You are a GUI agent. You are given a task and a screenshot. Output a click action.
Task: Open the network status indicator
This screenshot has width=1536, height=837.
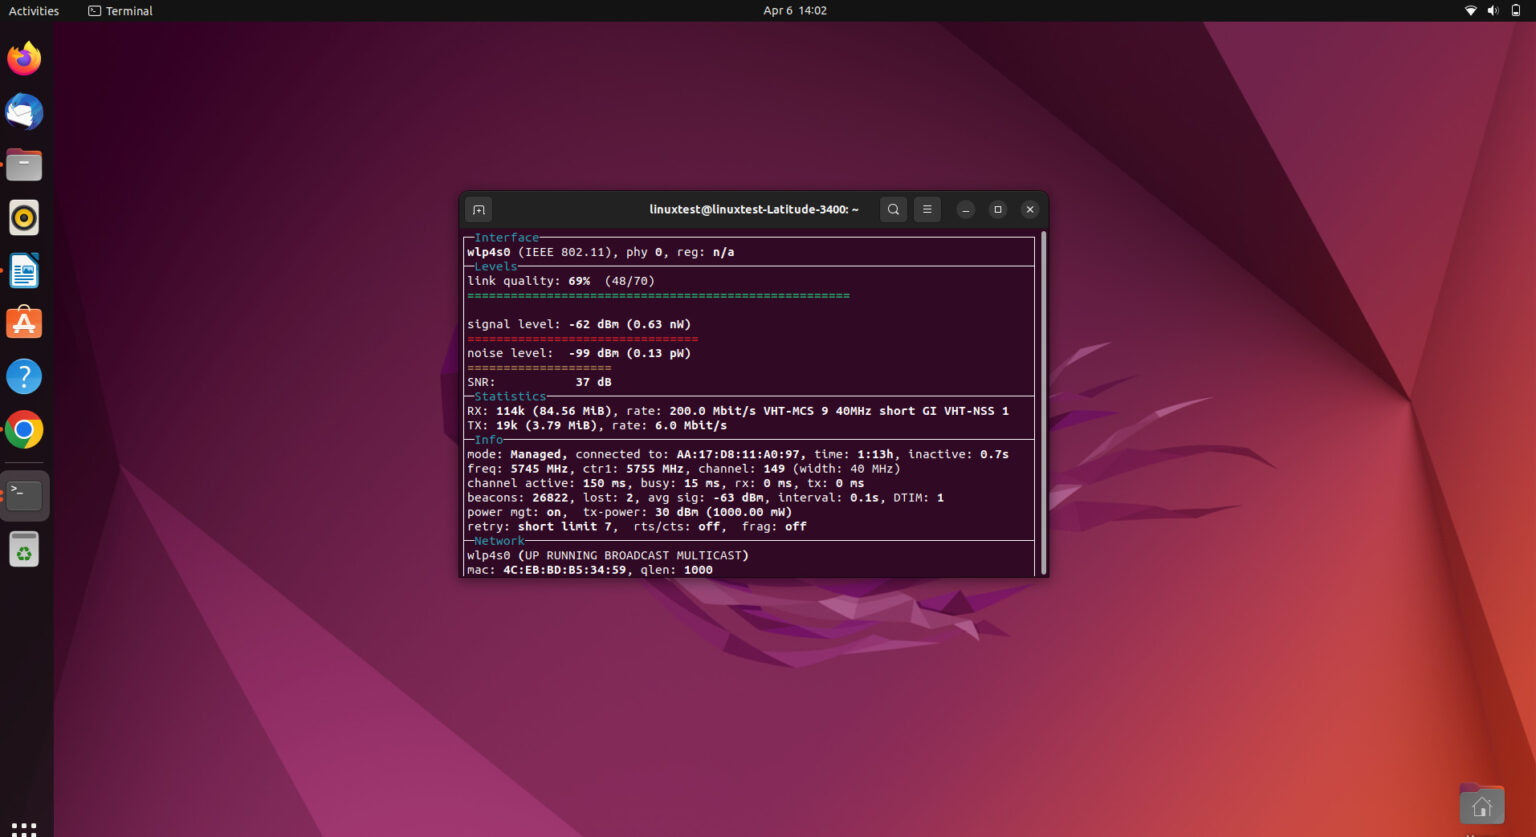click(1470, 10)
